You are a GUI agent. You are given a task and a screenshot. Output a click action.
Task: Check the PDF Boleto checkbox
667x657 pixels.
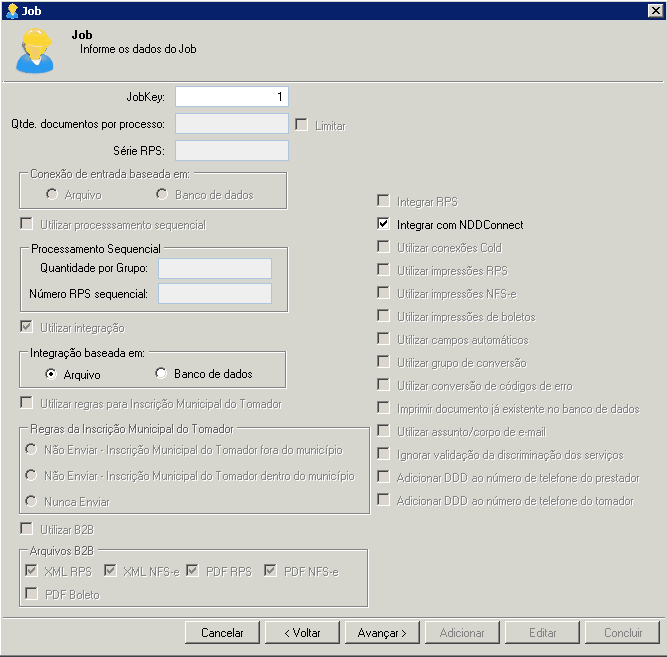31,593
